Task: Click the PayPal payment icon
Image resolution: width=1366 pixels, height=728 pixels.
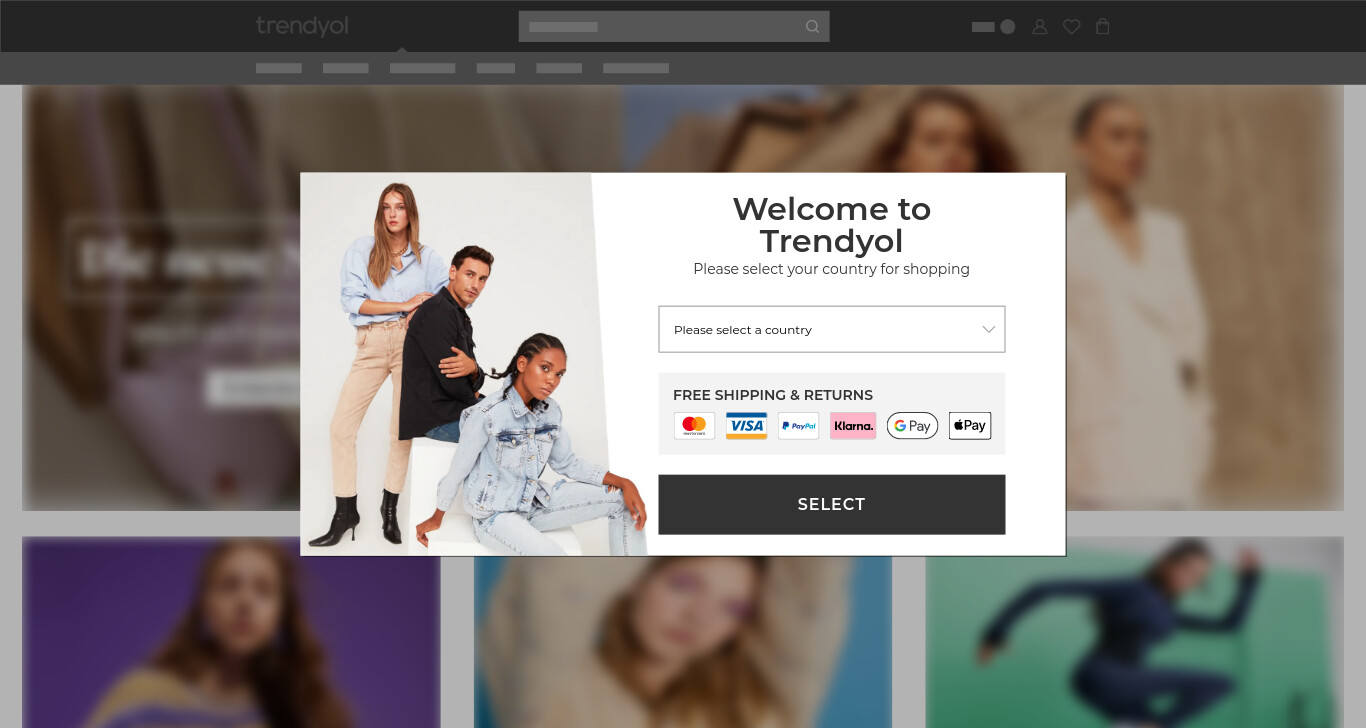Action: coord(798,426)
